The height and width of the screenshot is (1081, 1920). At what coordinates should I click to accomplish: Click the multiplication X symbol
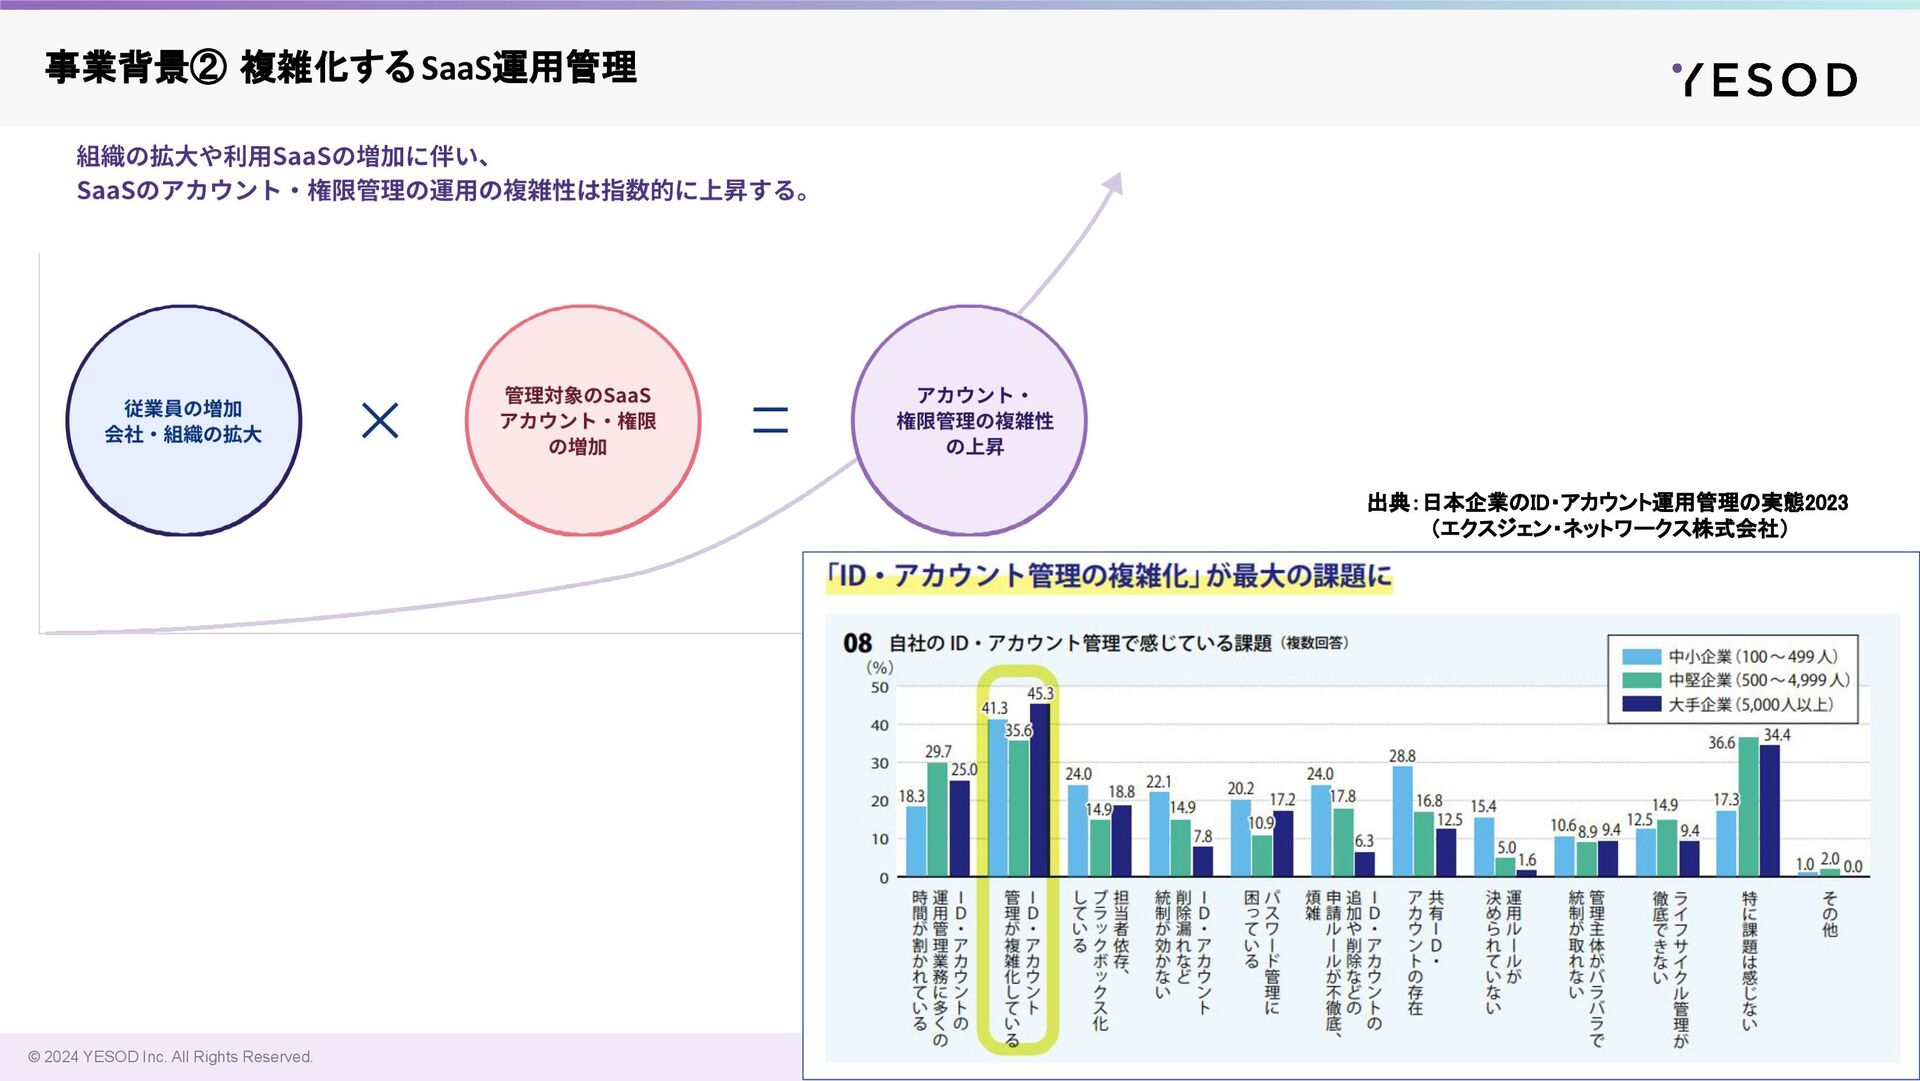[380, 421]
